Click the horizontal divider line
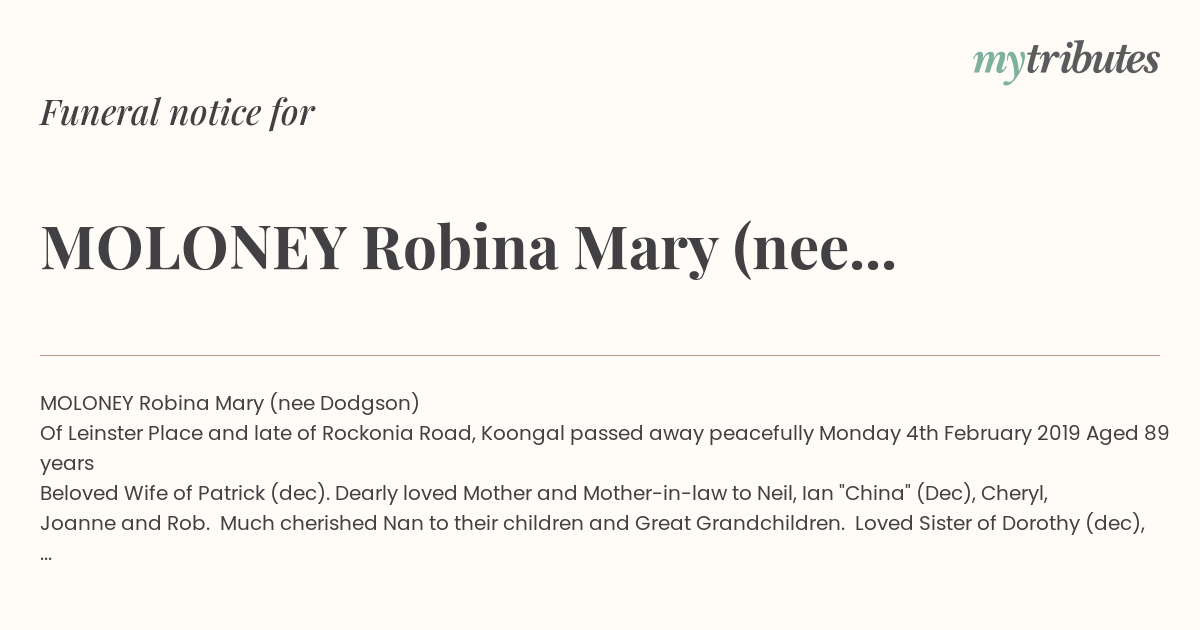Viewport: 1200px width, 630px height. [600, 355]
